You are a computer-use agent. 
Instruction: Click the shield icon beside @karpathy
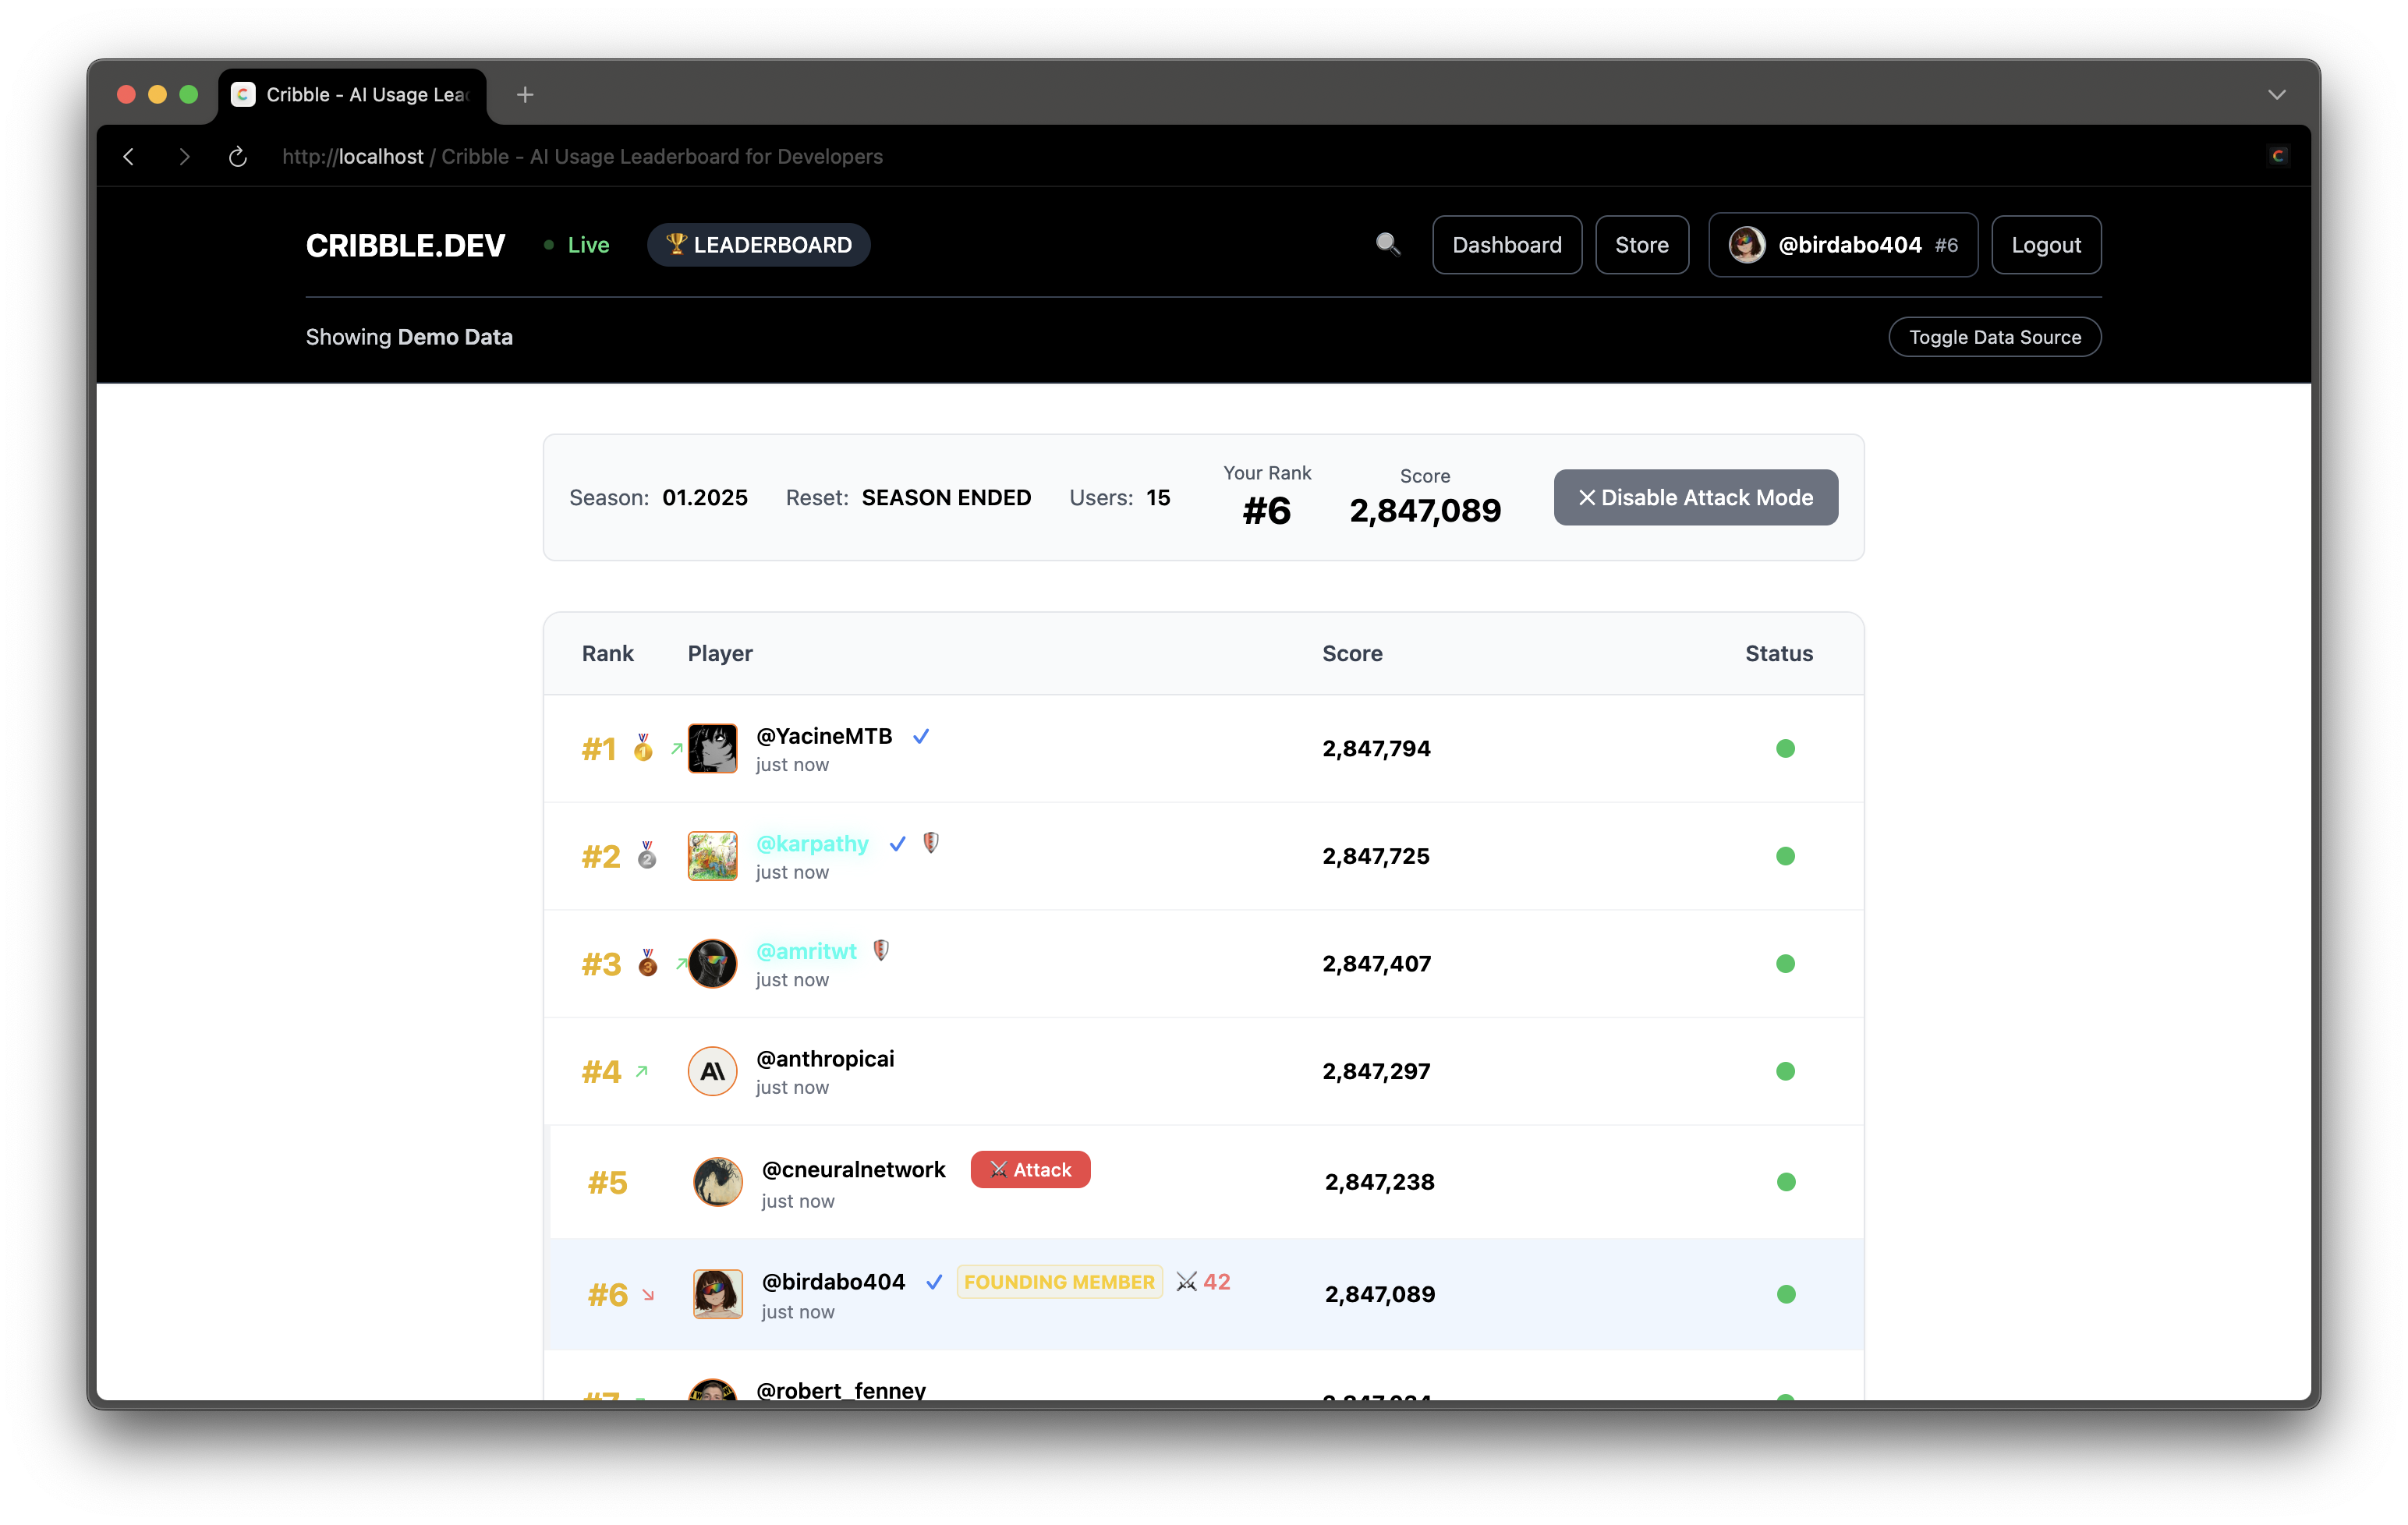931,843
